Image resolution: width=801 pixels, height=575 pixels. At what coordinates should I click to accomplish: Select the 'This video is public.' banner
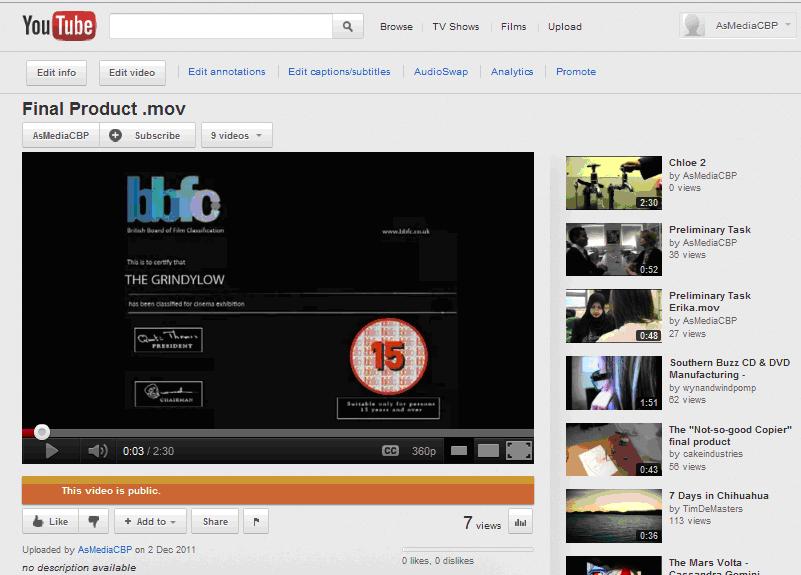coord(278,491)
